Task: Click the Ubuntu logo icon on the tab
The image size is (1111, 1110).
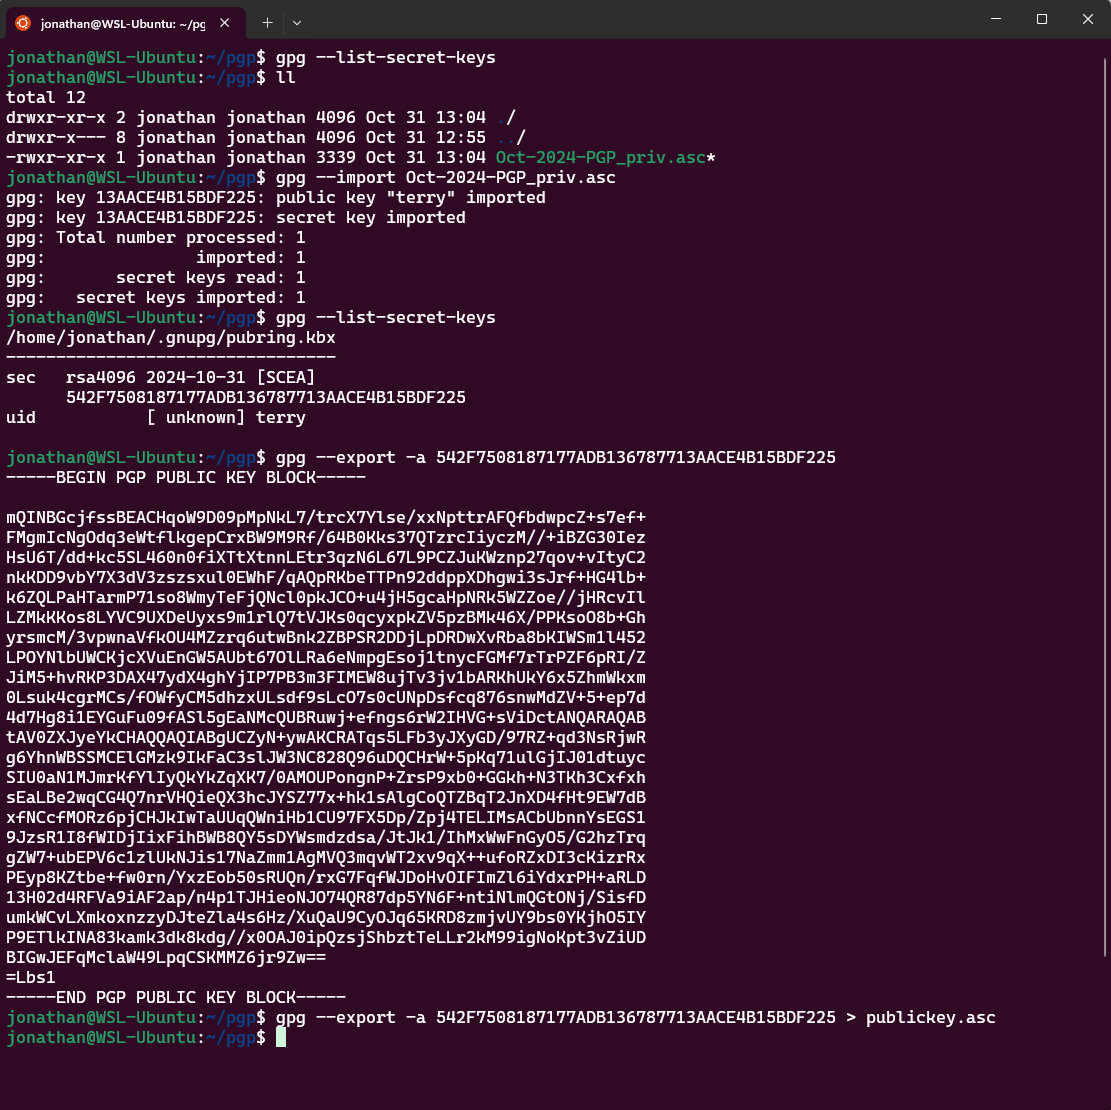Action: pos(22,21)
